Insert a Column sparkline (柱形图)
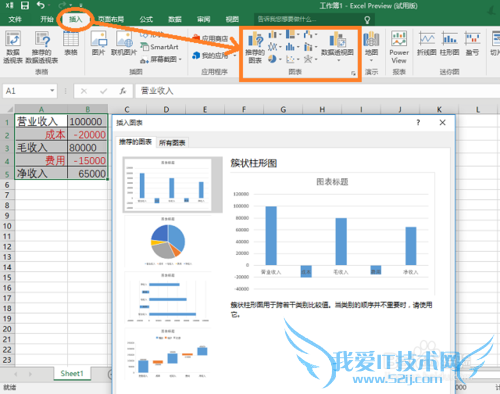This screenshot has width=500, height=394. click(x=450, y=44)
